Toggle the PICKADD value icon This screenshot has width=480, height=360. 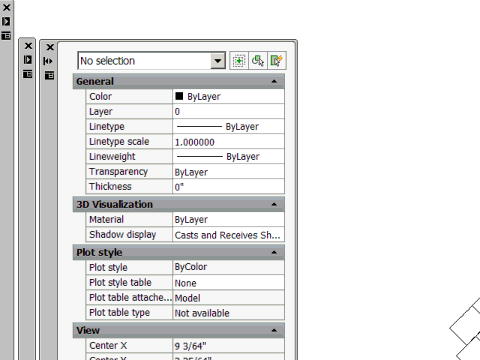coord(239,61)
